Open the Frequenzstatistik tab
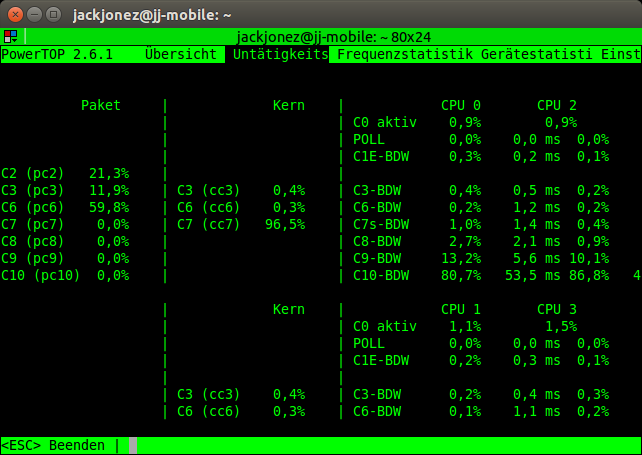This screenshot has height=455, width=642. [404, 54]
